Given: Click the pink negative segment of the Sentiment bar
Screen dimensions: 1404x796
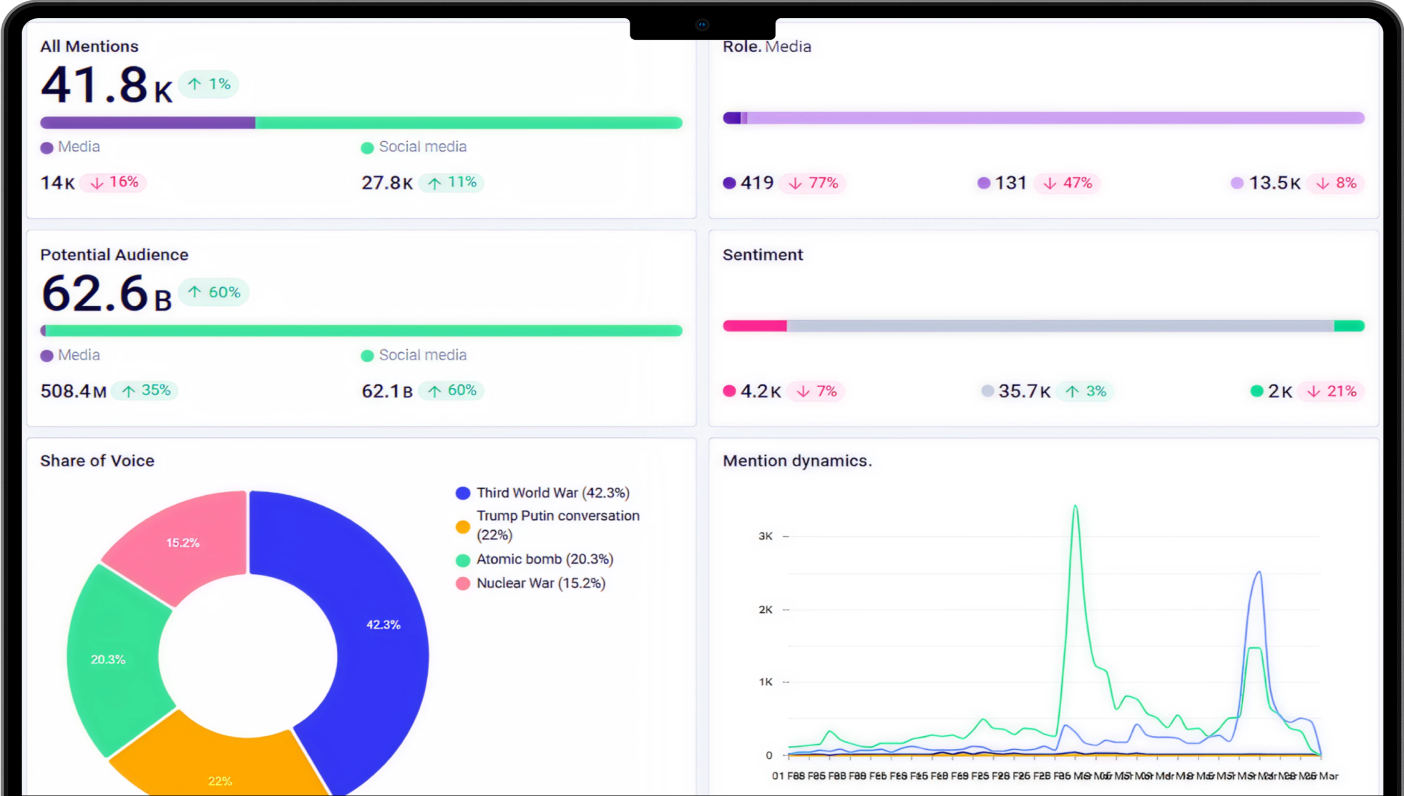Looking at the screenshot, I should point(755,326).
